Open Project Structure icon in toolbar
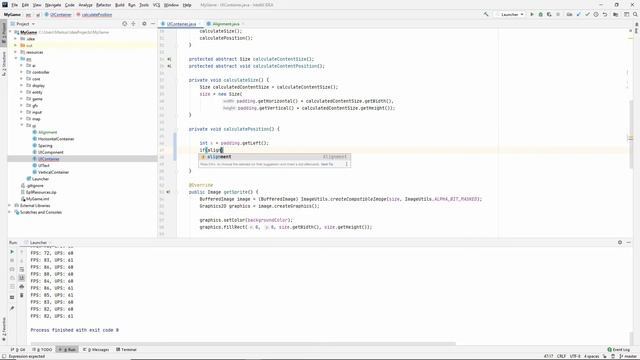 click(x=616, y=14)
